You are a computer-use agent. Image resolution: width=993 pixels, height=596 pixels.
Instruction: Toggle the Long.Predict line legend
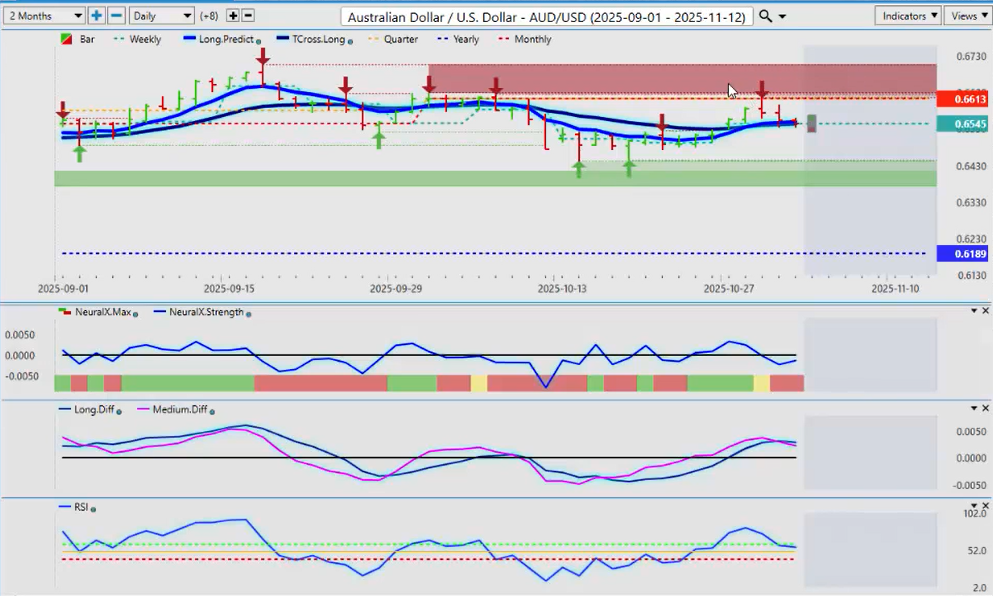point(224,39)
